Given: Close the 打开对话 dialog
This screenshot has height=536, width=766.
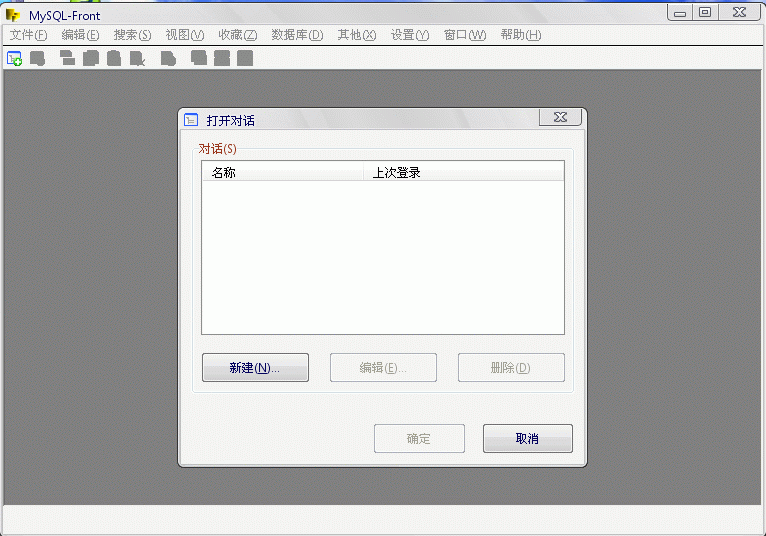Looking at the screenshot, I should [x=560, y=117].
